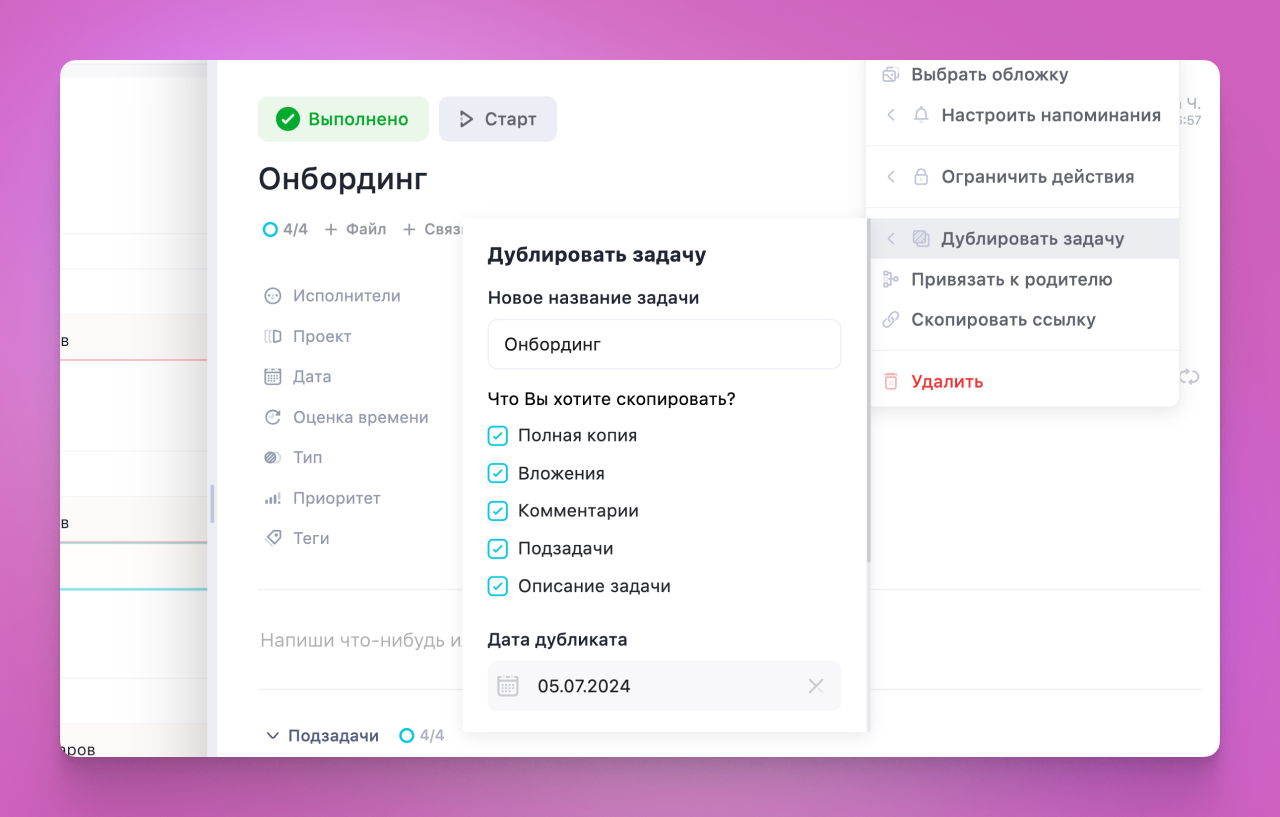
Task: Collapse the Подзадачи section chevron
Action: [272, 736]
